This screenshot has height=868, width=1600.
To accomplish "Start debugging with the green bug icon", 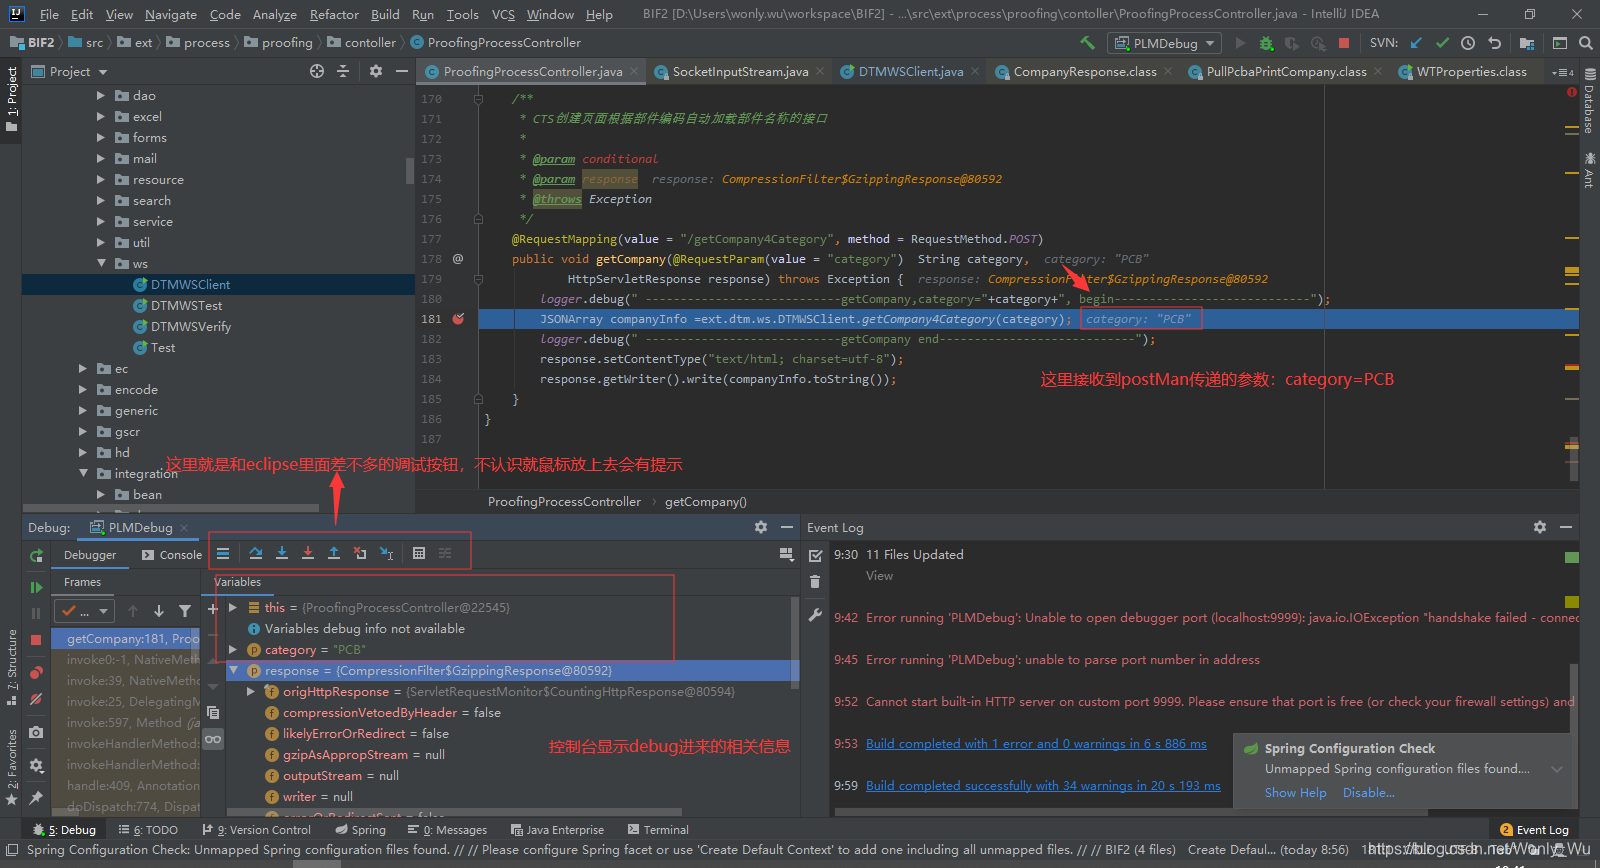I will click(x=1266, y=43).
